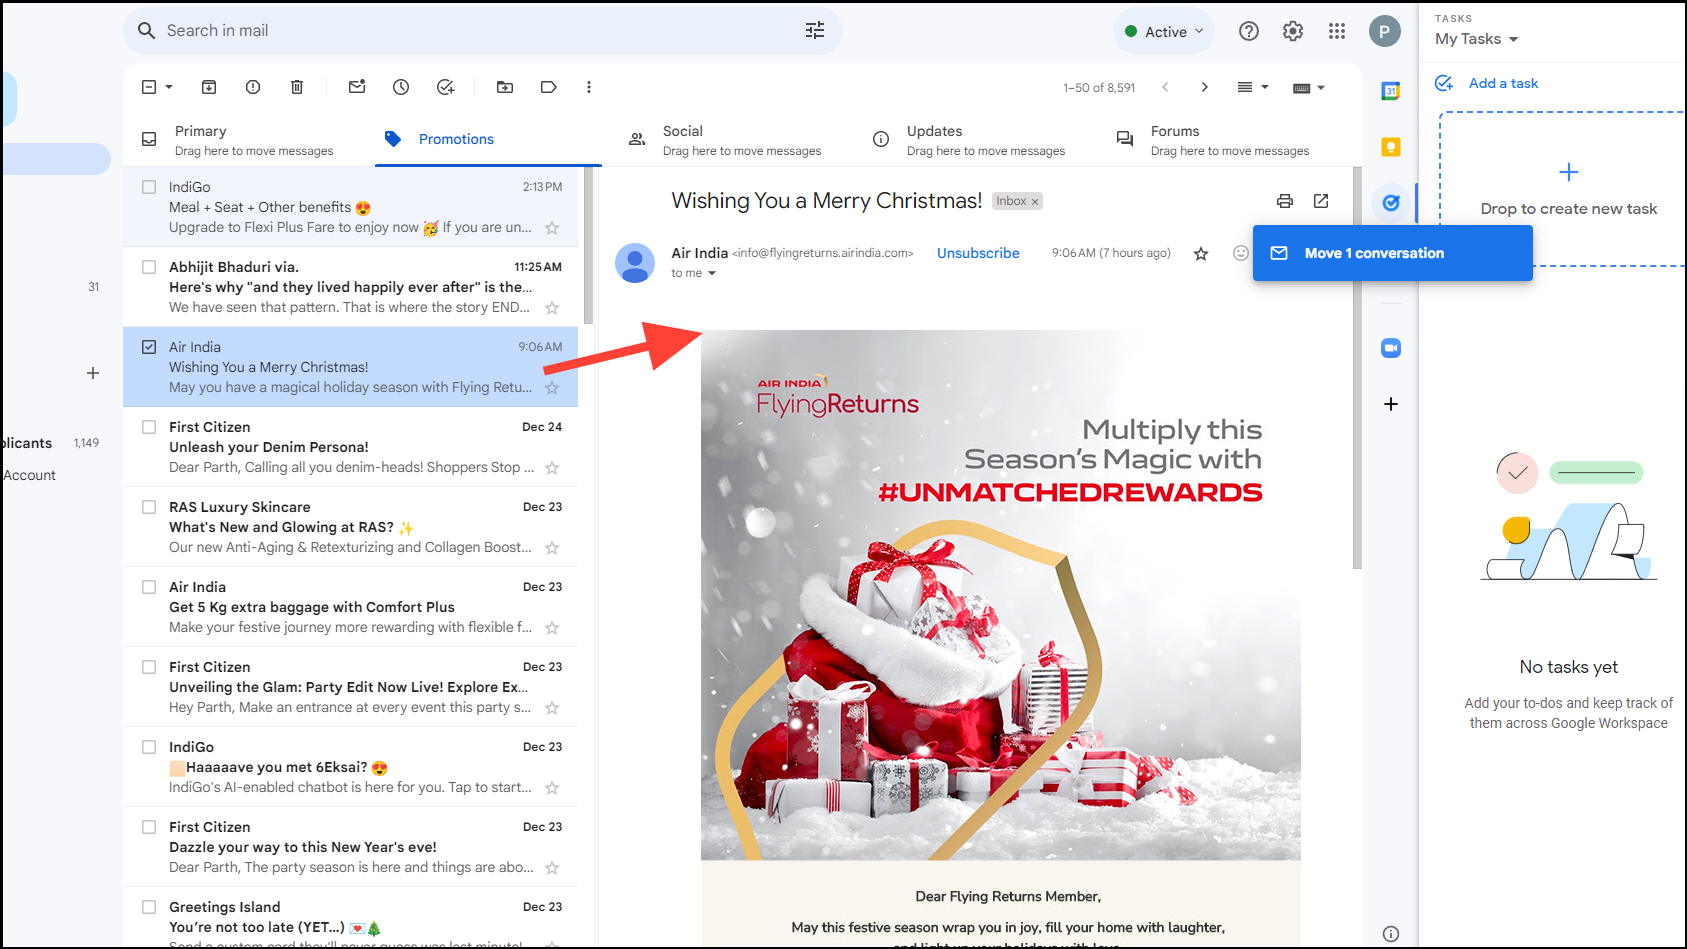Select the RAS Luxury Skincare email checkbox
Viewport: 1687px width, 949px height.
point(149,507)
